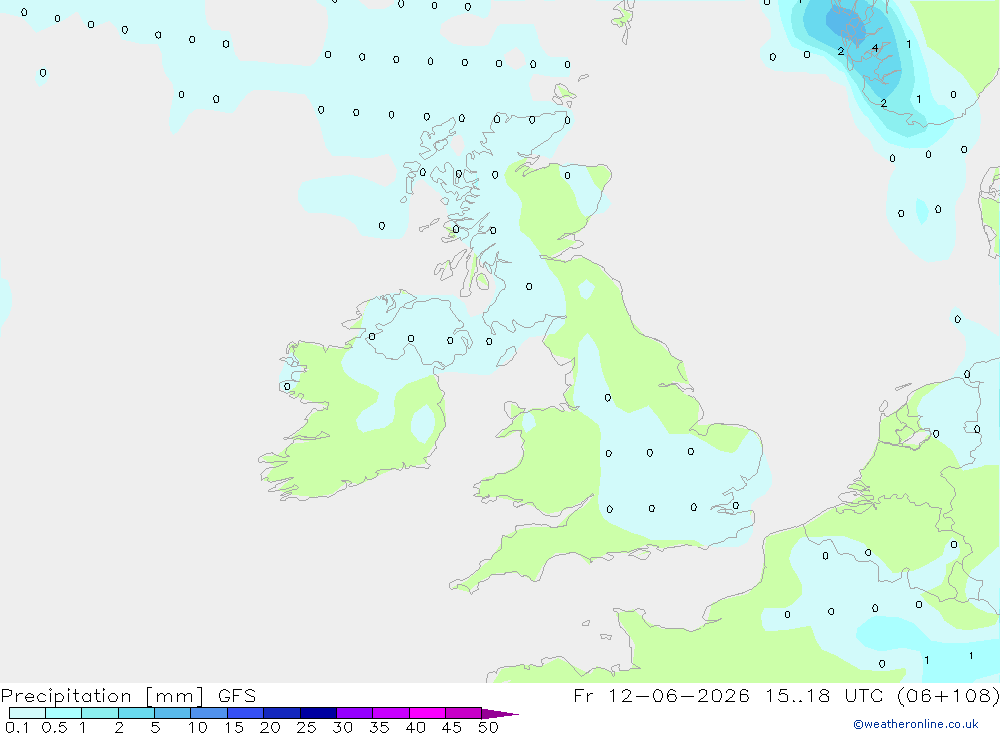Click the '25' legend scale label
The height and width of the screenshot is (733, 1000).
click(306, 727)
